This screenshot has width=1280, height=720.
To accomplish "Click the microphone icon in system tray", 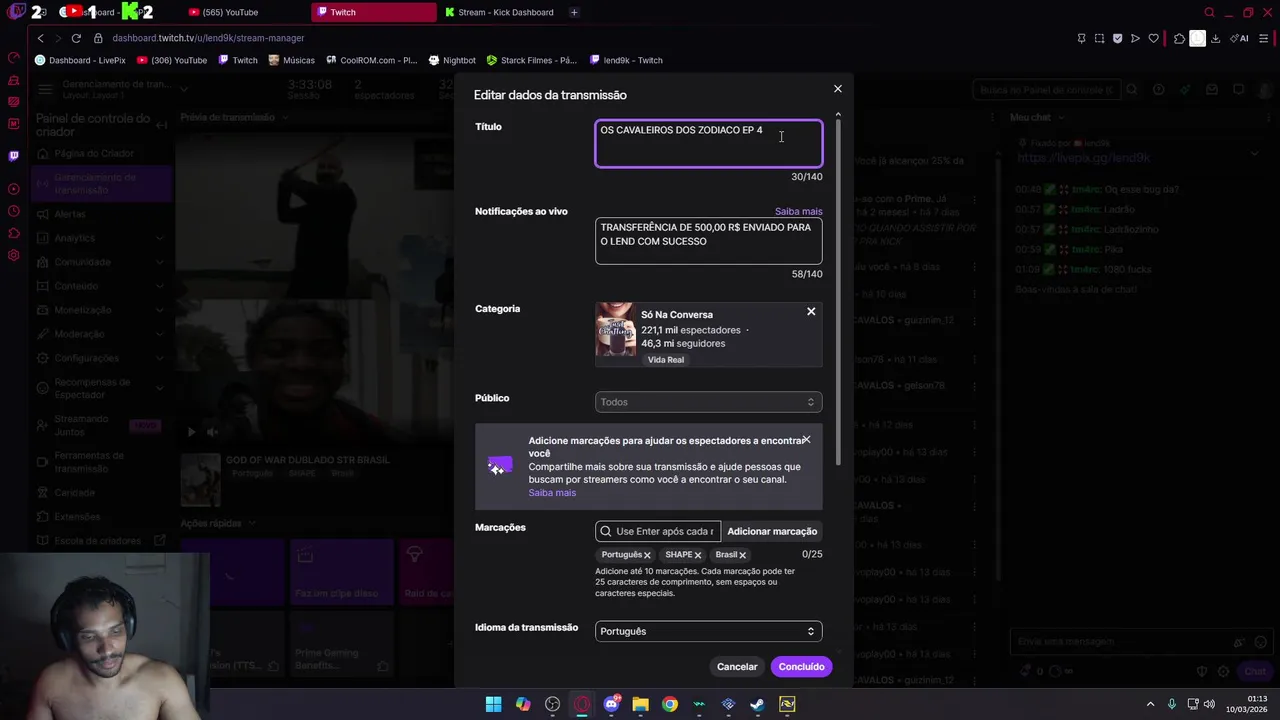I will click(x=1172, y=704).
